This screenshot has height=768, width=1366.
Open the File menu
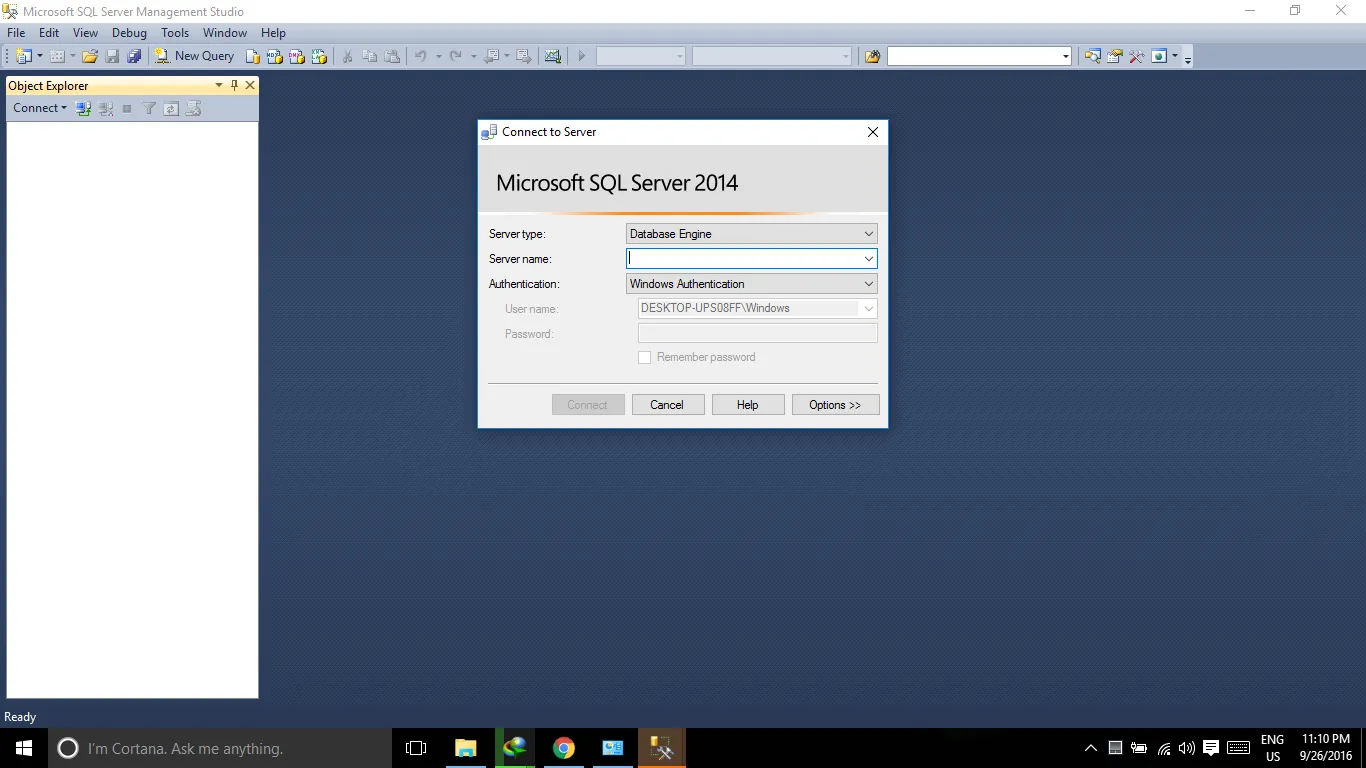pos(16,33)
